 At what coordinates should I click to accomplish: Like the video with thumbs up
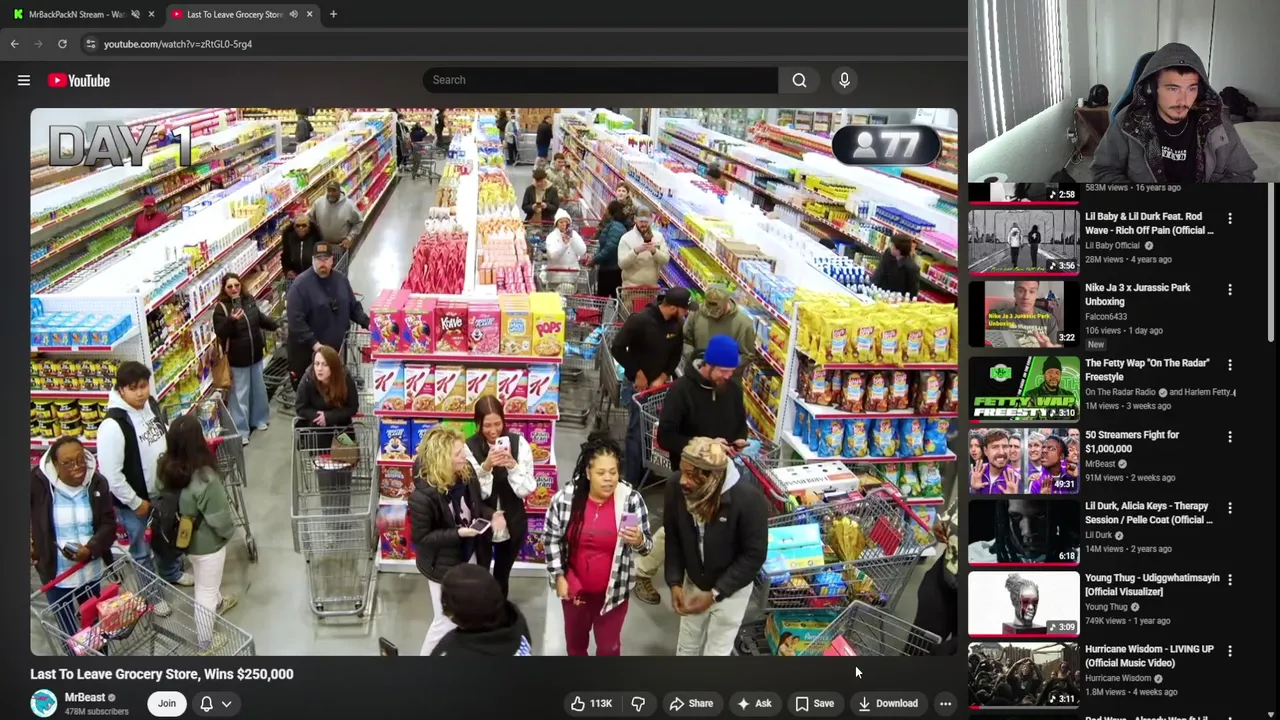[591, 704]
